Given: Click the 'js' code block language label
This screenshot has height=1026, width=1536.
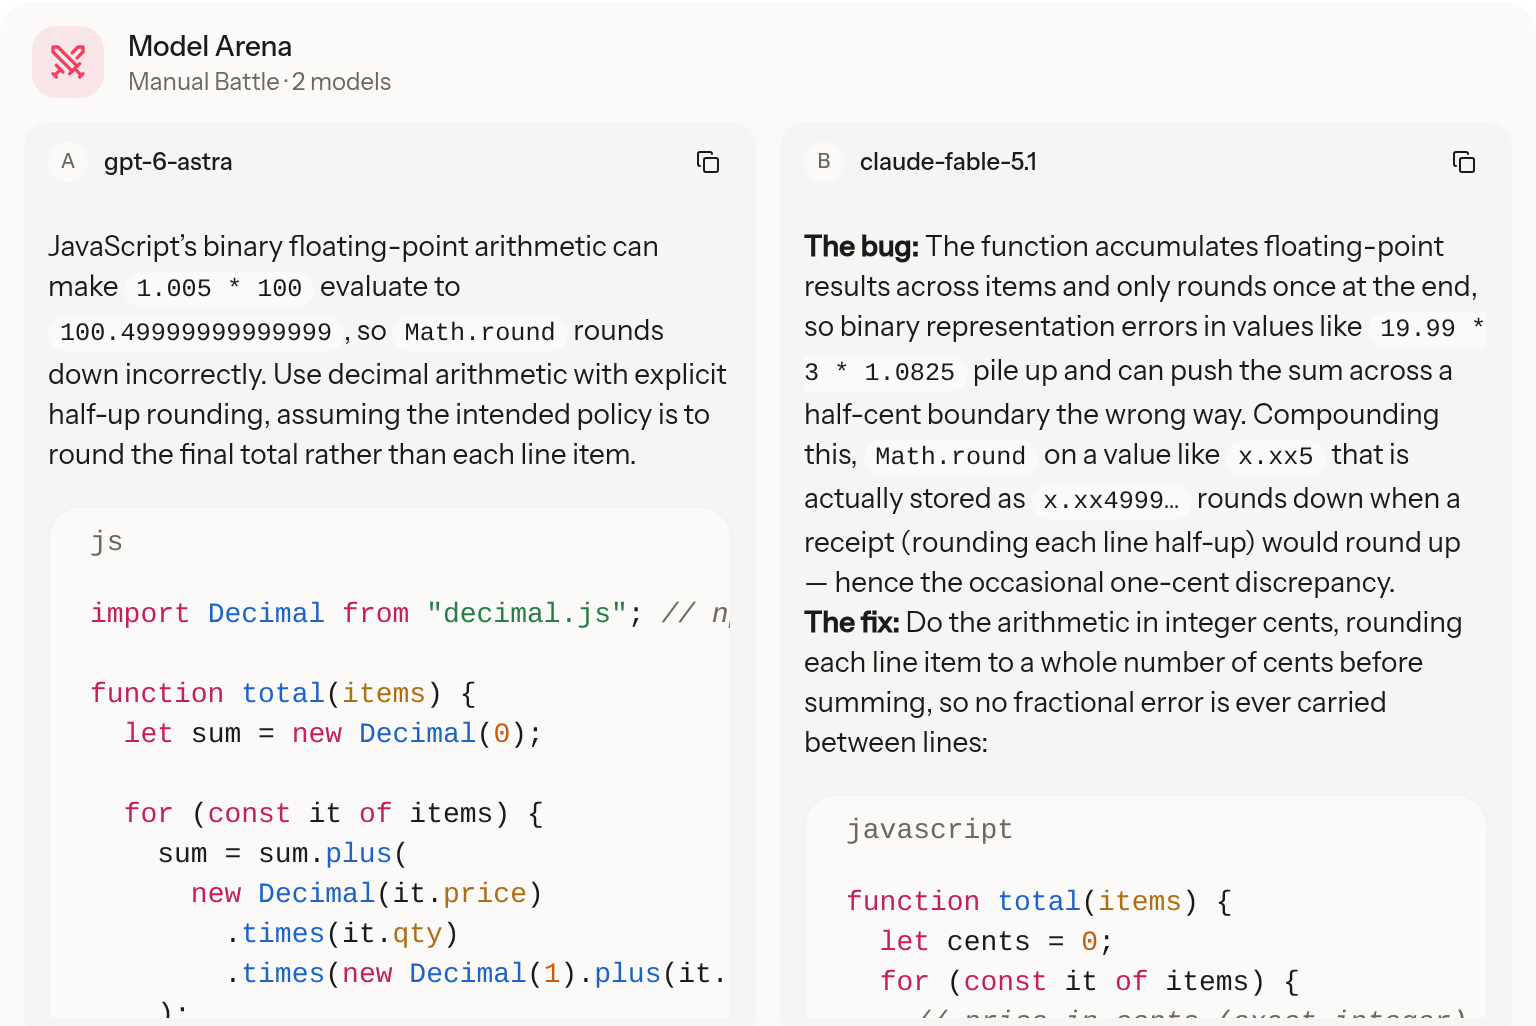Looking at the screenshot, I should tap(107, 542).
